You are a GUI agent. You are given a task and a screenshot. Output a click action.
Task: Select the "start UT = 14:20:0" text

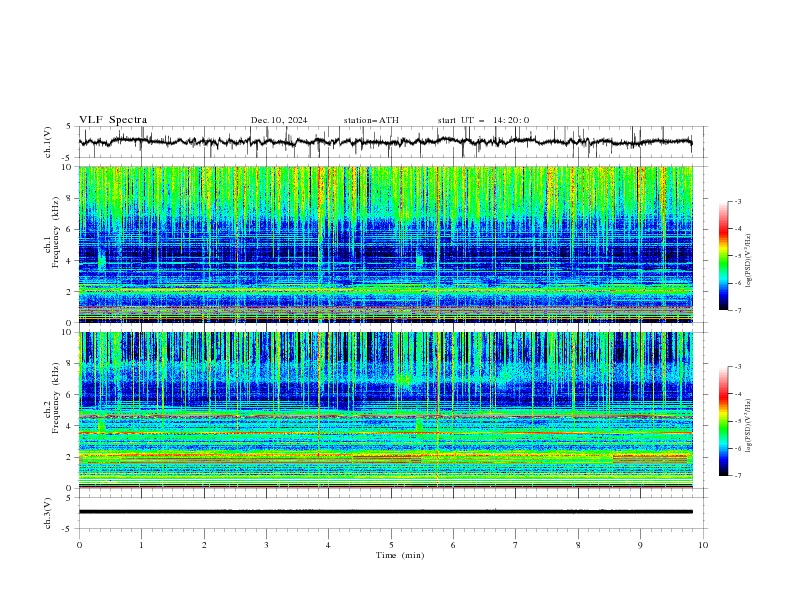click(x=483, y=120)
